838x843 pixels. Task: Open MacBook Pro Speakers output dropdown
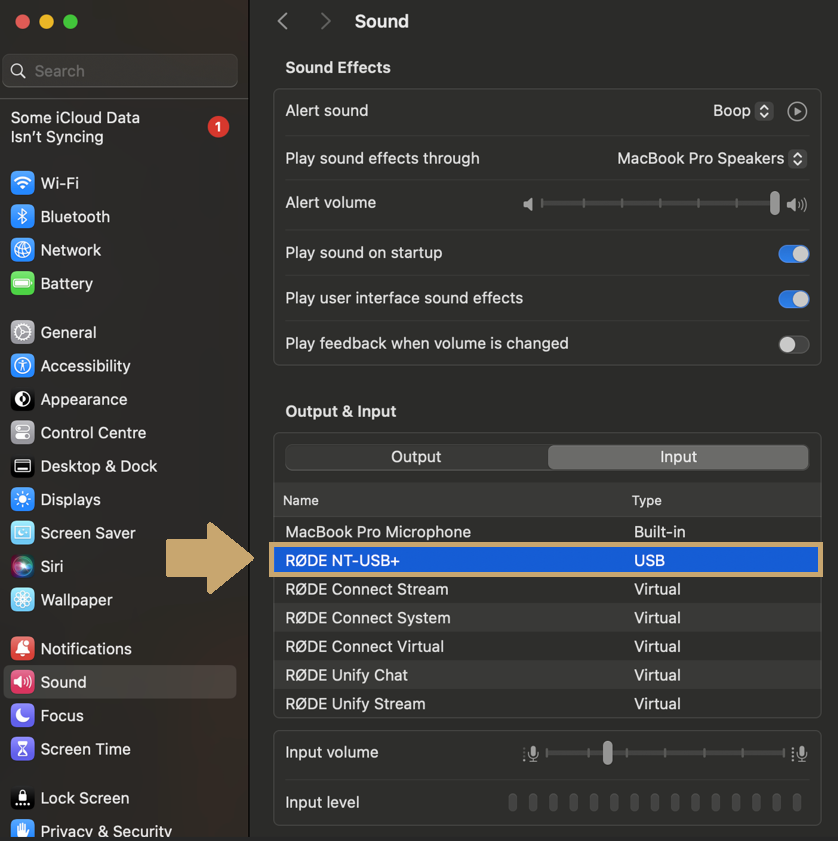(x=711, y=158)
